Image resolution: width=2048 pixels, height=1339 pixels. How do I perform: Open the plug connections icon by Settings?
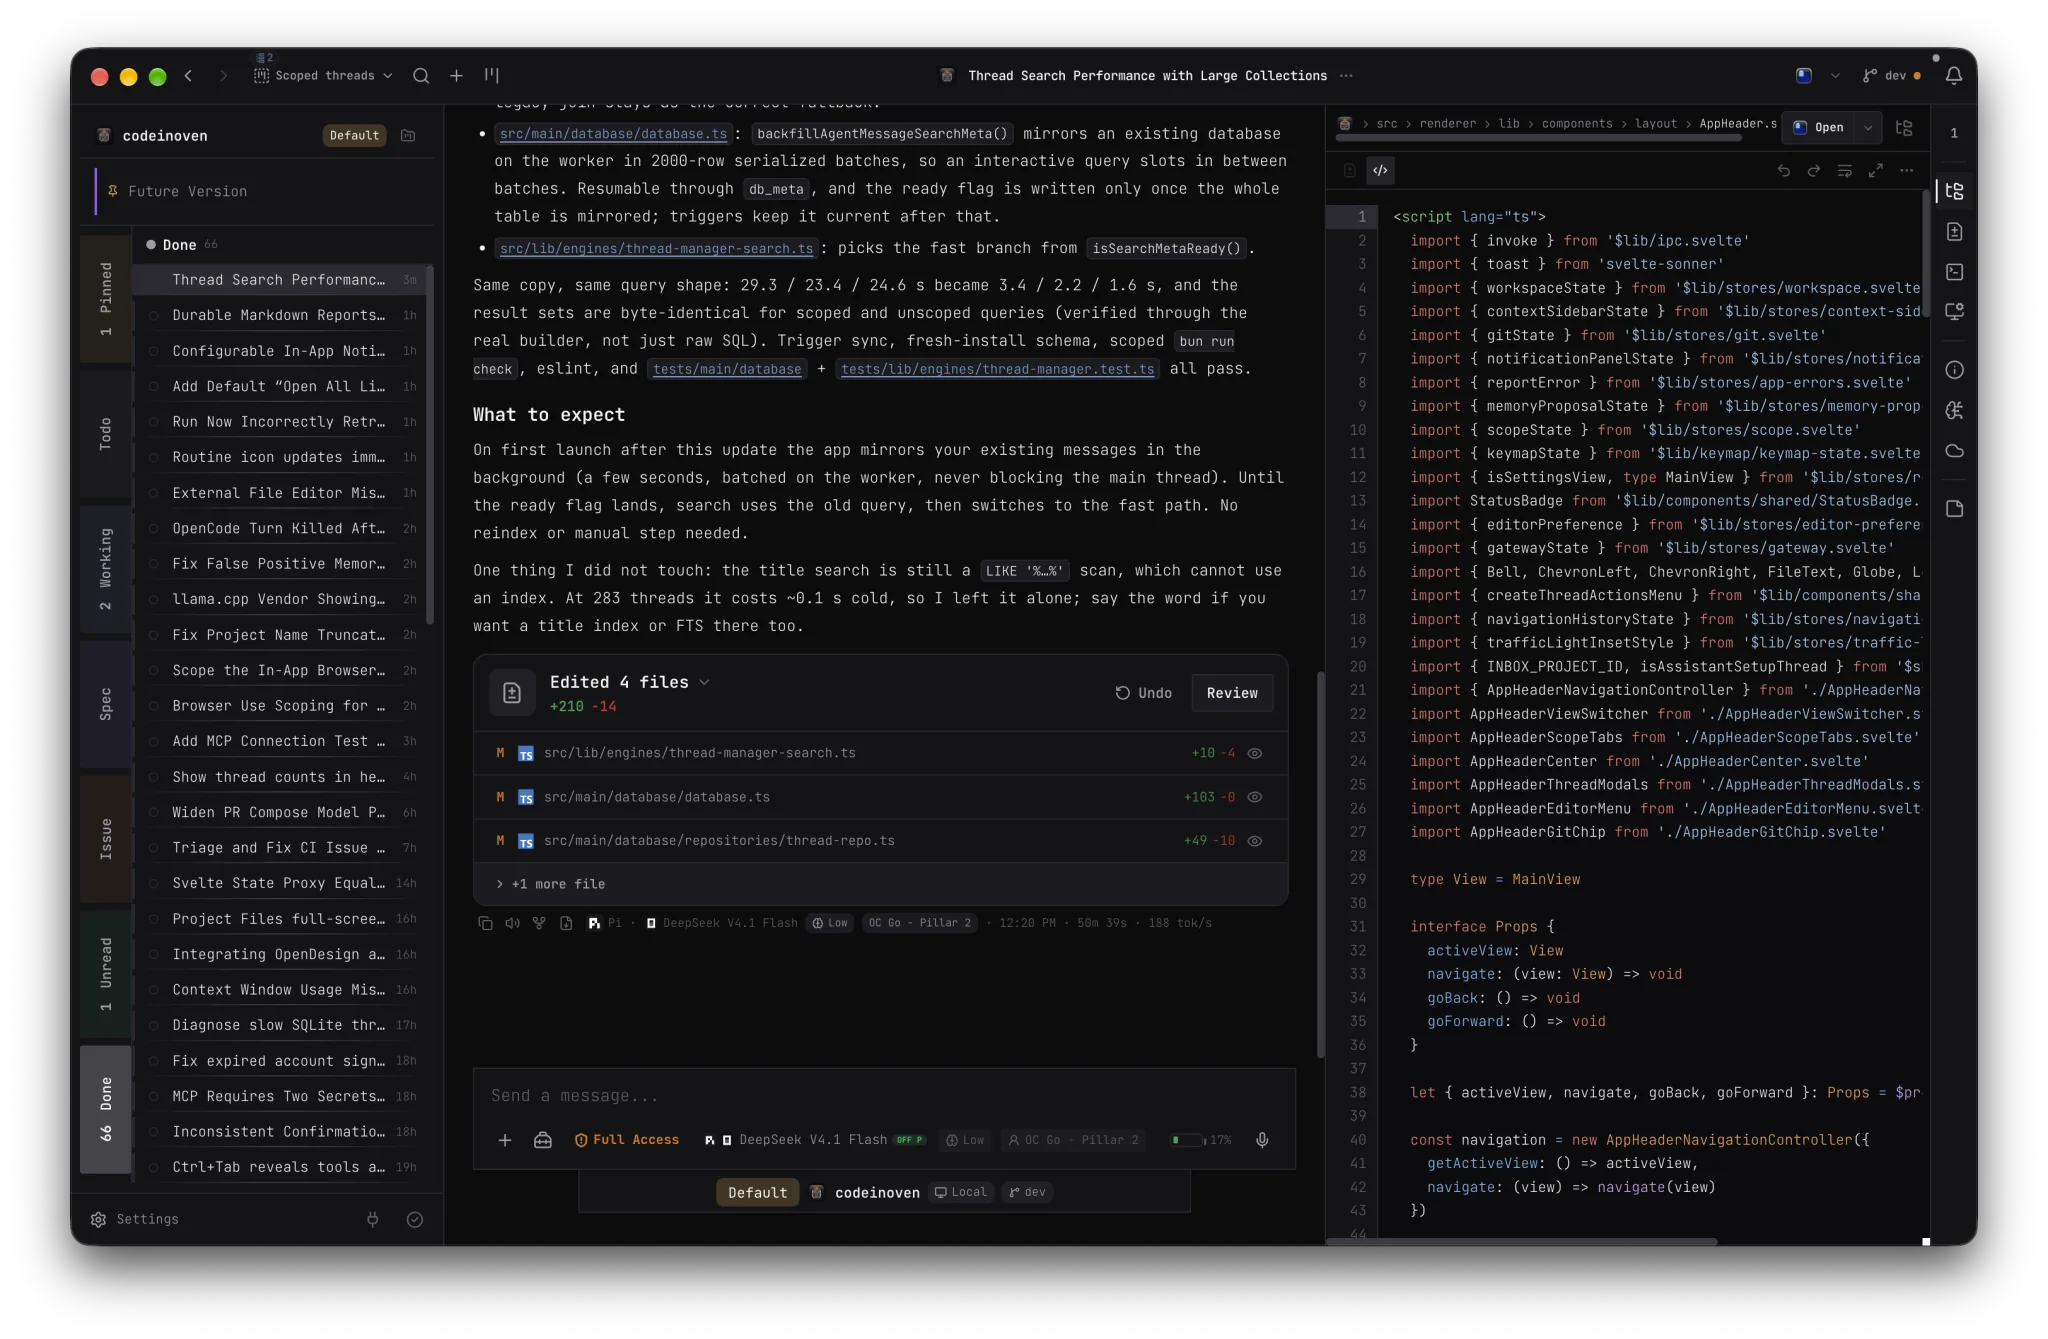372,1219
